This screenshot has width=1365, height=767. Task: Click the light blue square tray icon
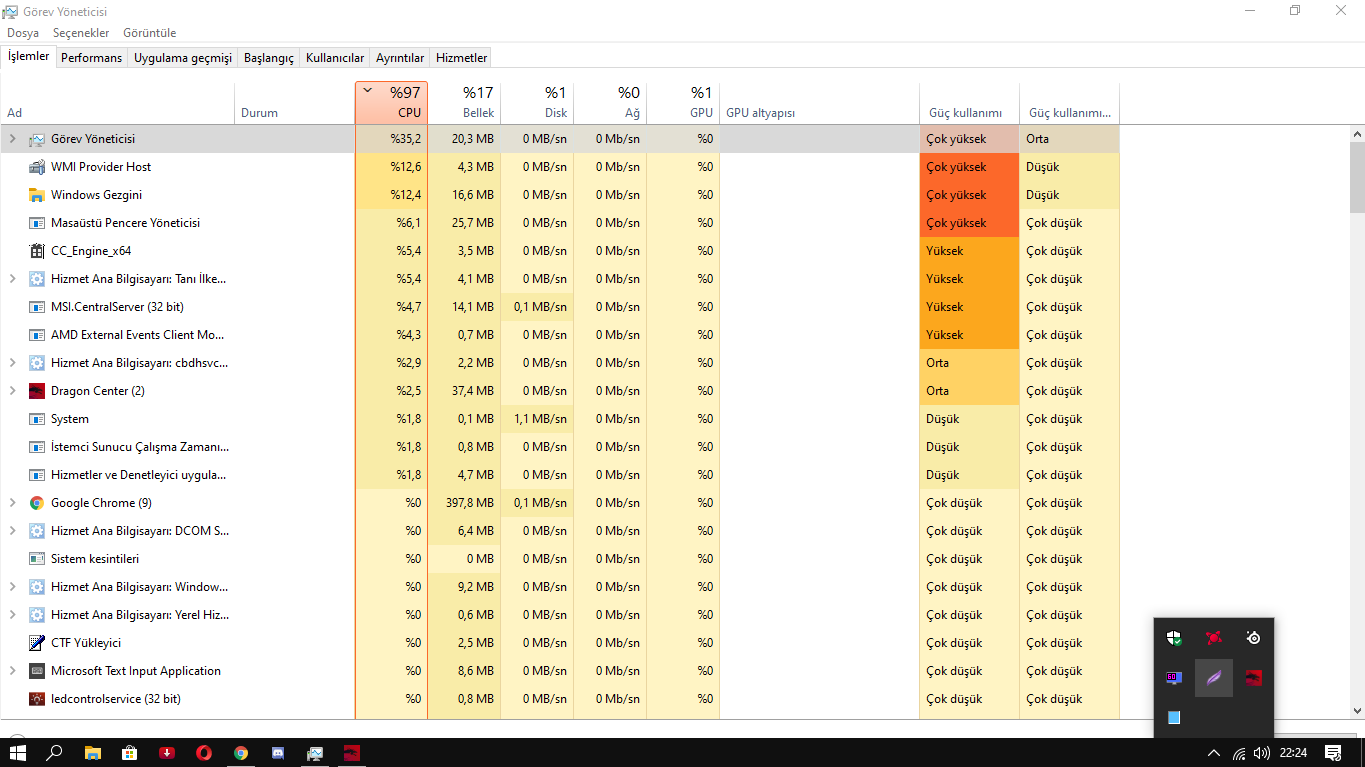1174,718
